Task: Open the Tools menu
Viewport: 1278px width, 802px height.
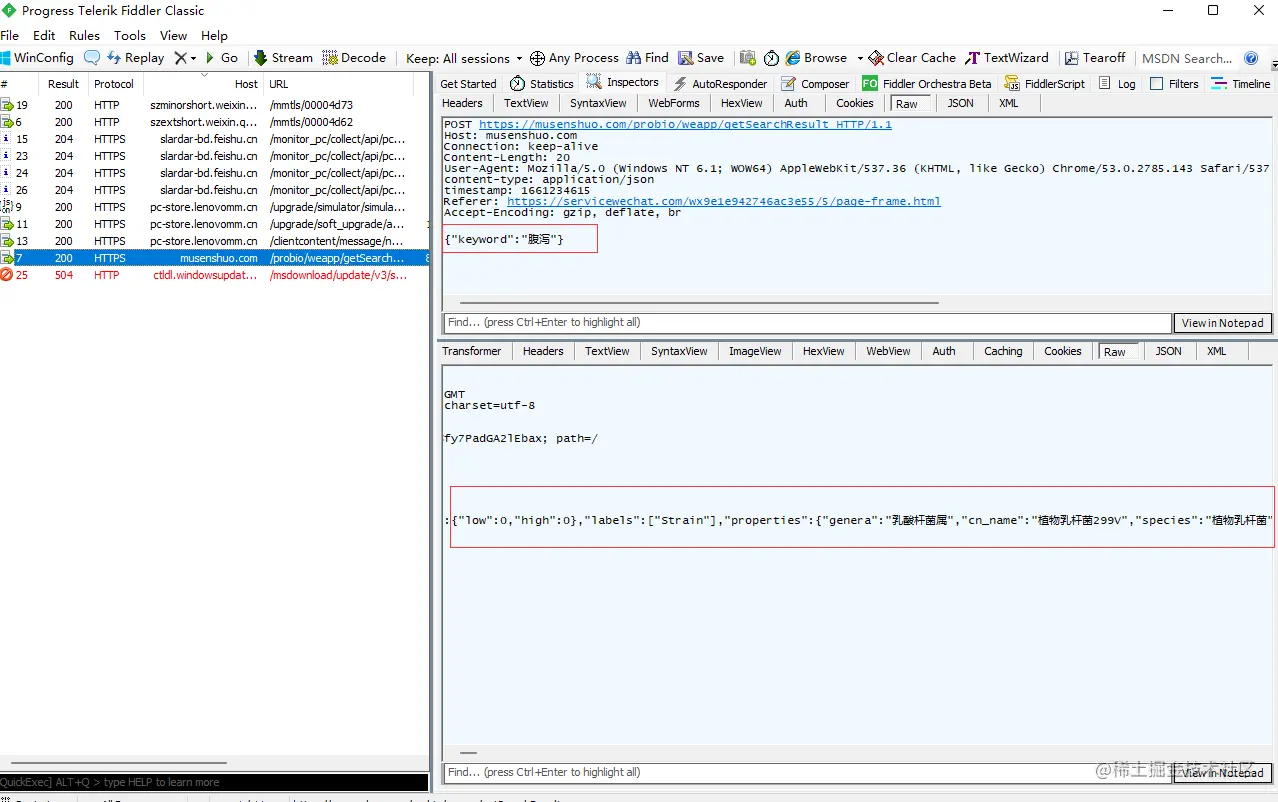Action: click(130, 35)
